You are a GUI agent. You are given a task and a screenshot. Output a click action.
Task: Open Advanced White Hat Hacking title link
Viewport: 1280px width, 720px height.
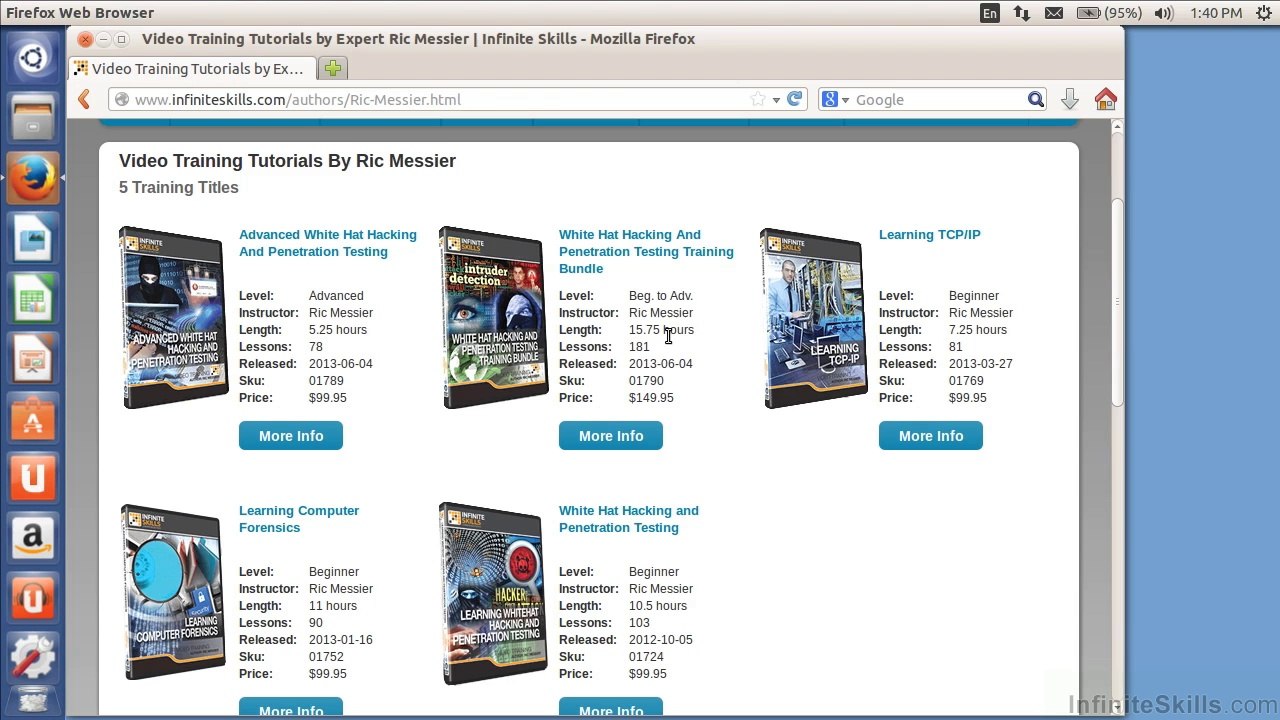(x=328, y=243)
